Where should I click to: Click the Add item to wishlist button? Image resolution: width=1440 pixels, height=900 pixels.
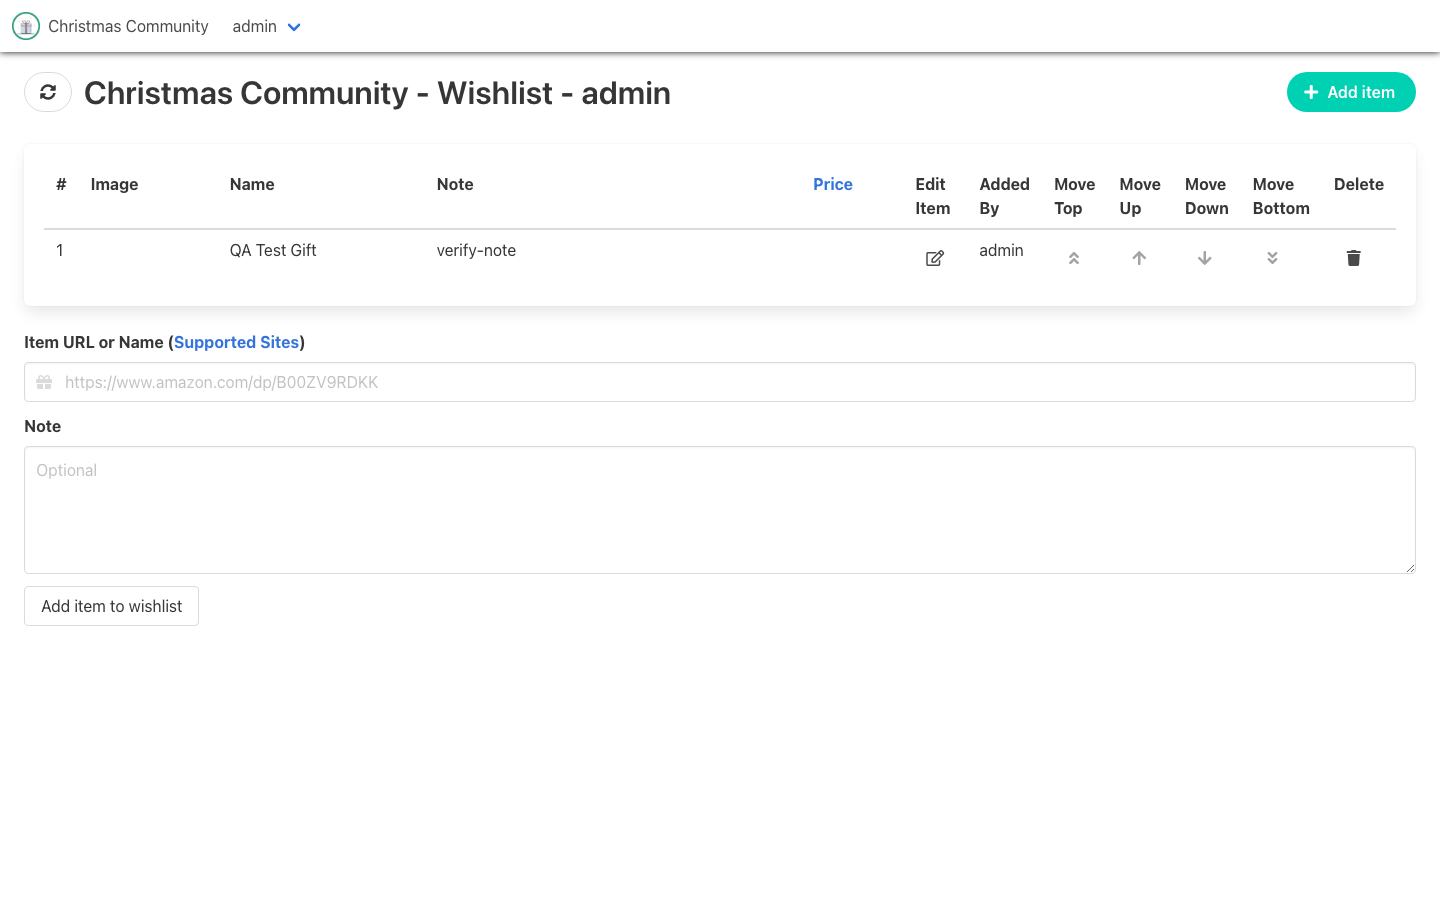(112, 606)
